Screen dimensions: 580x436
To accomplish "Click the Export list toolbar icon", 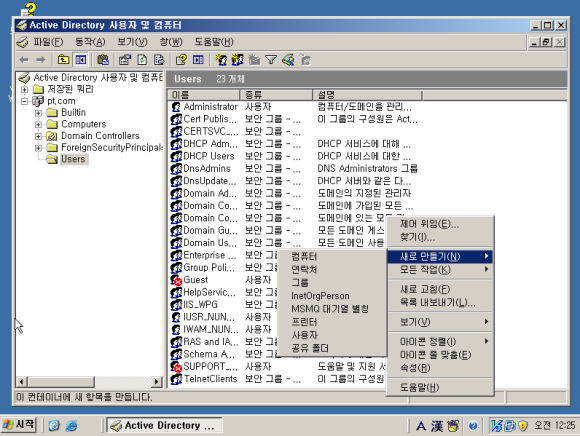I will 159,60.
